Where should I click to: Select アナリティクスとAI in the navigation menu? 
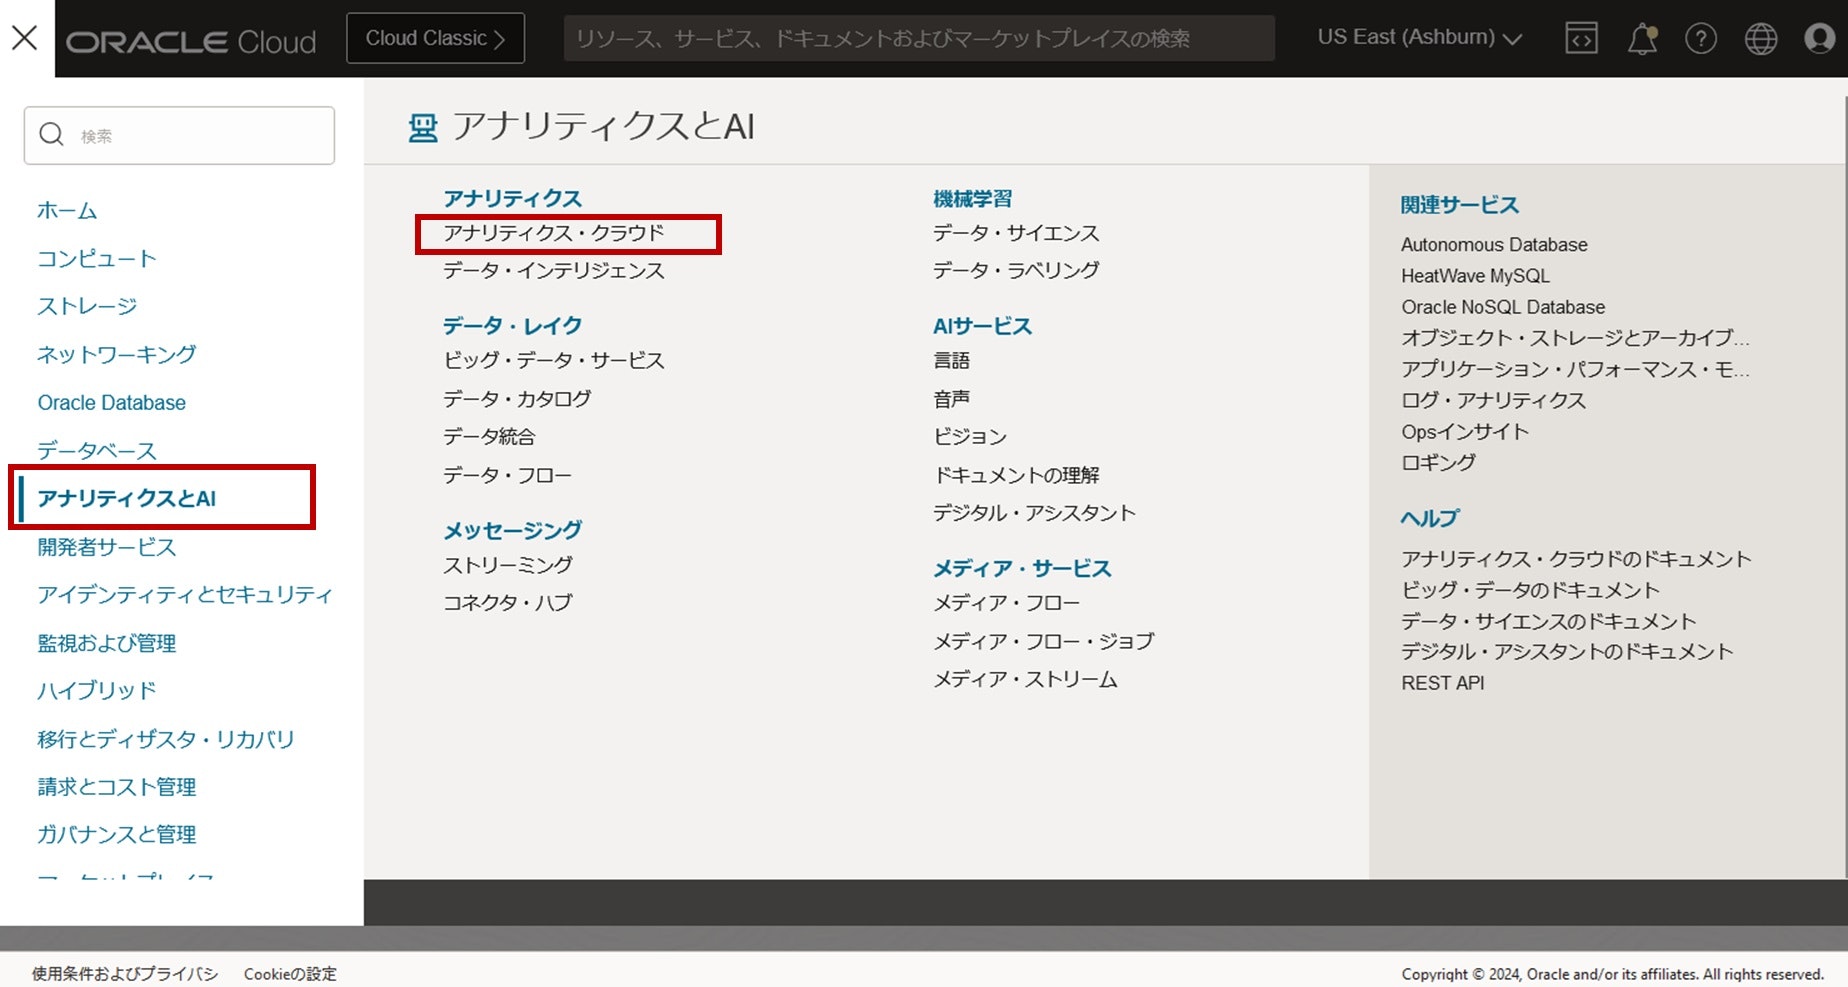click(x=127, y=498)
